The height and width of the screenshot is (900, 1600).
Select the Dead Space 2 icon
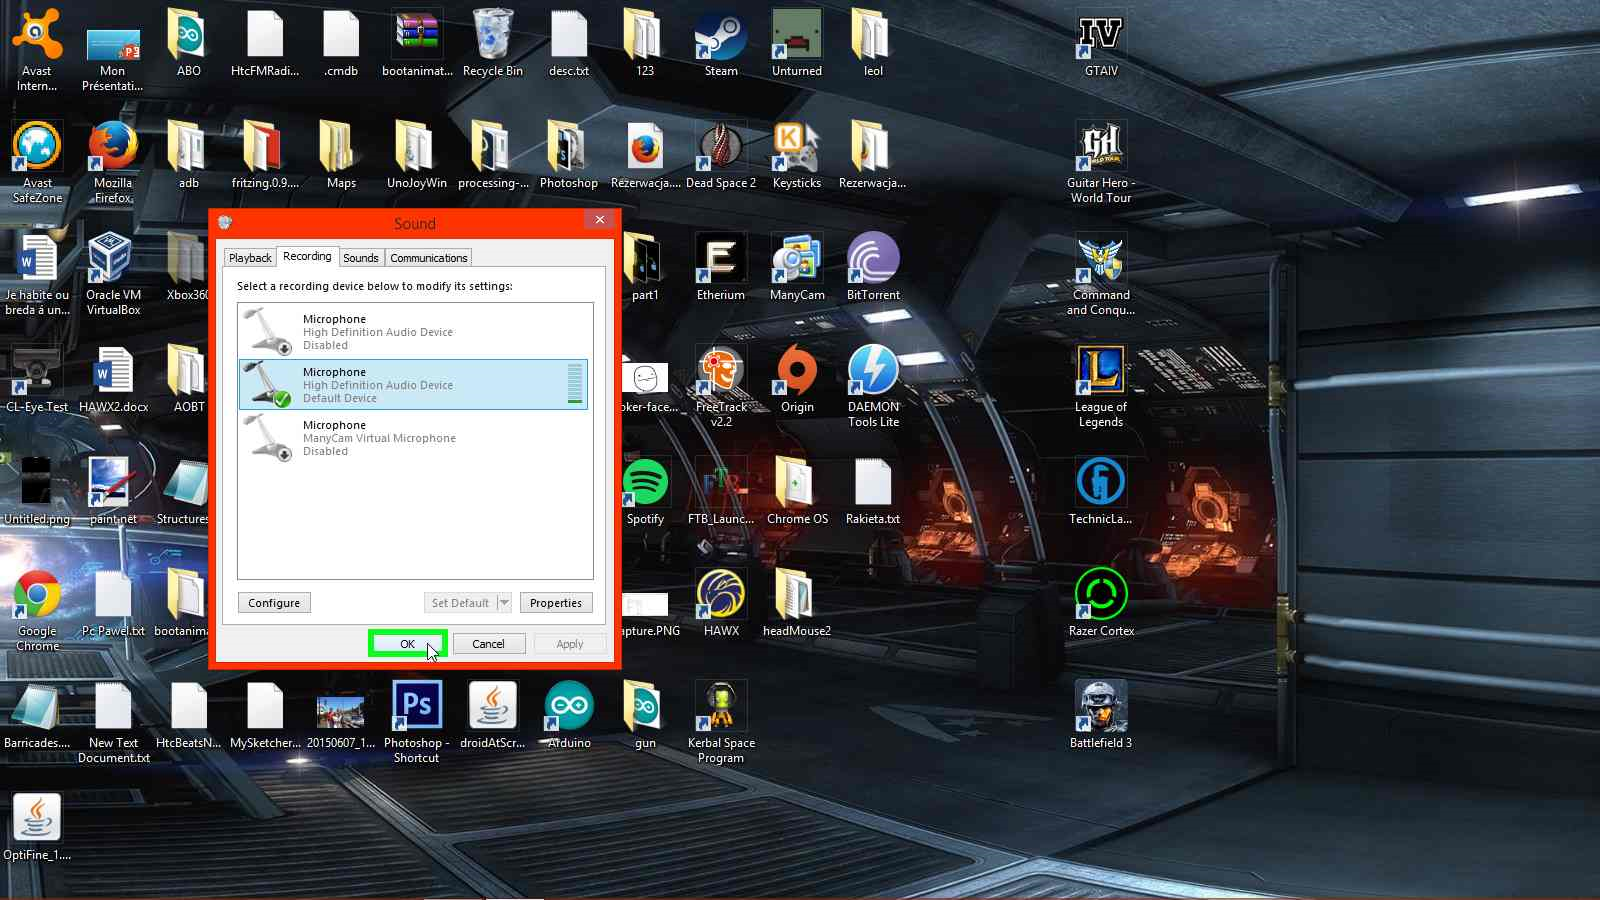721,154
